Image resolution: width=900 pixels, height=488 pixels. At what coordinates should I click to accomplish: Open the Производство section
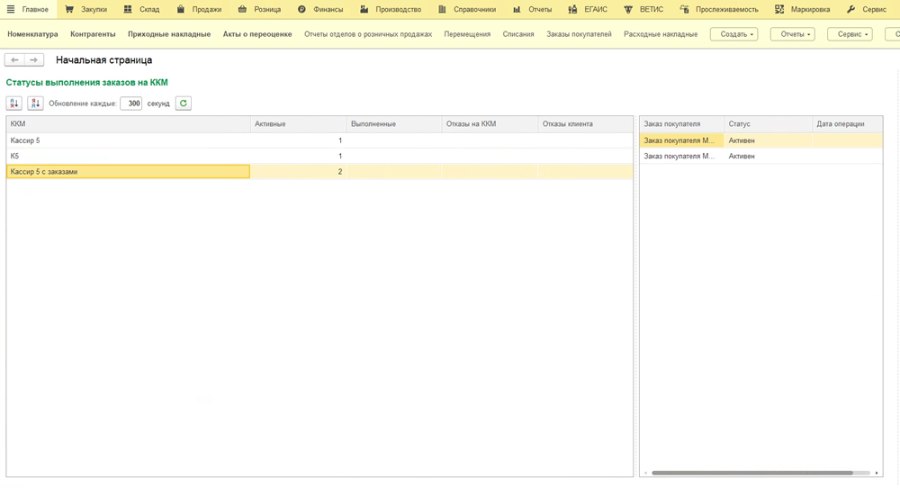click(x=390, y=9)
